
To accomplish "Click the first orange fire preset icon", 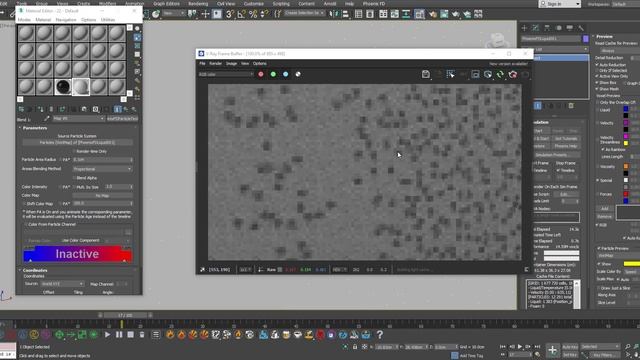I will [170, 335].
